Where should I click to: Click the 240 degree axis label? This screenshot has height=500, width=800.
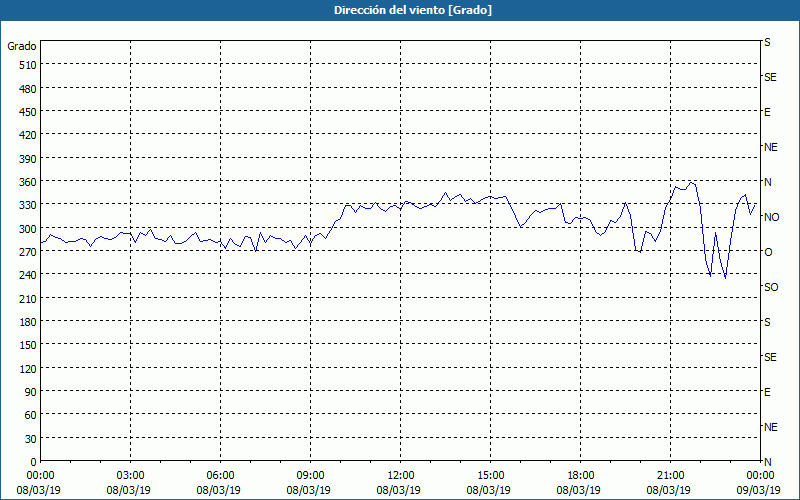[x=28, y=276]
